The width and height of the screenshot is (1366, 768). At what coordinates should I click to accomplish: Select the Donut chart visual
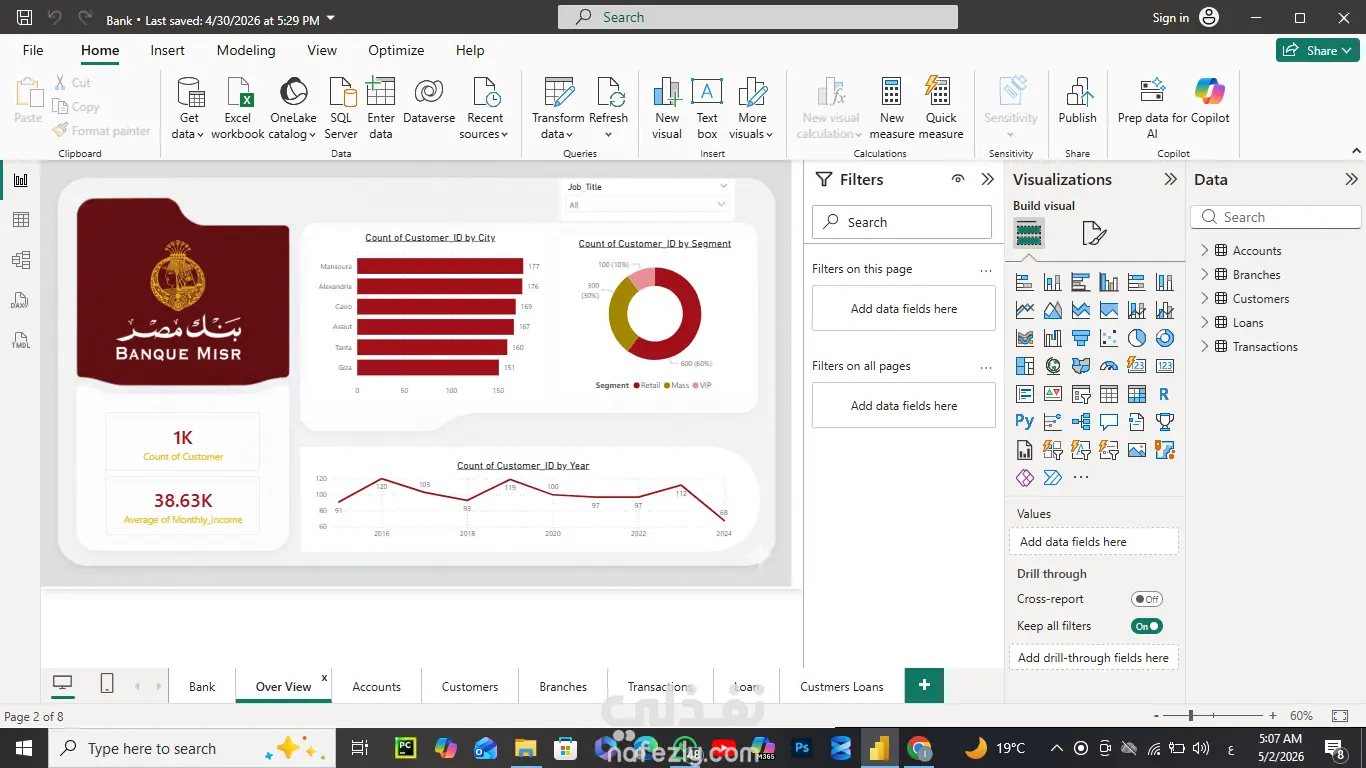1164,338
